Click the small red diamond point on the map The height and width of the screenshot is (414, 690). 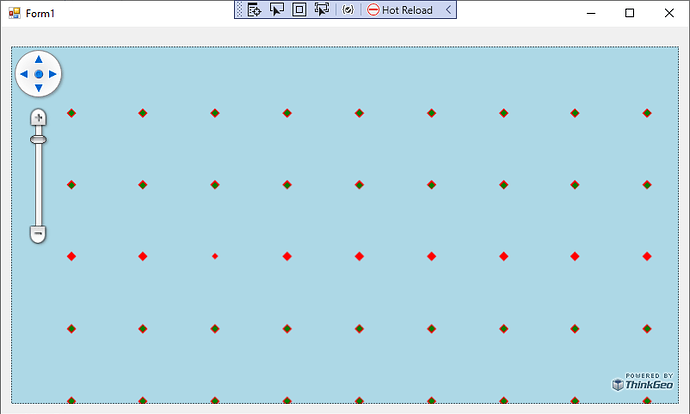click(215, 256)
